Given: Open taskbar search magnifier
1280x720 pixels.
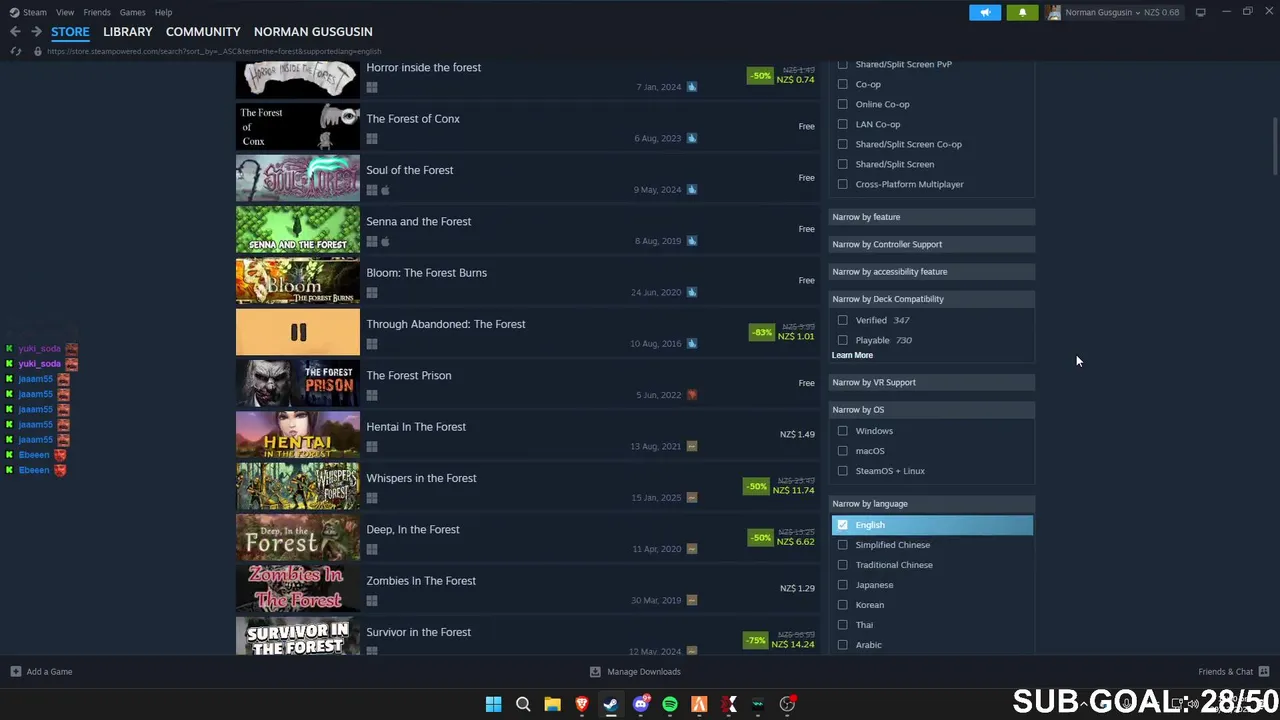Looking at the screenshot, I should click(523, 704).
